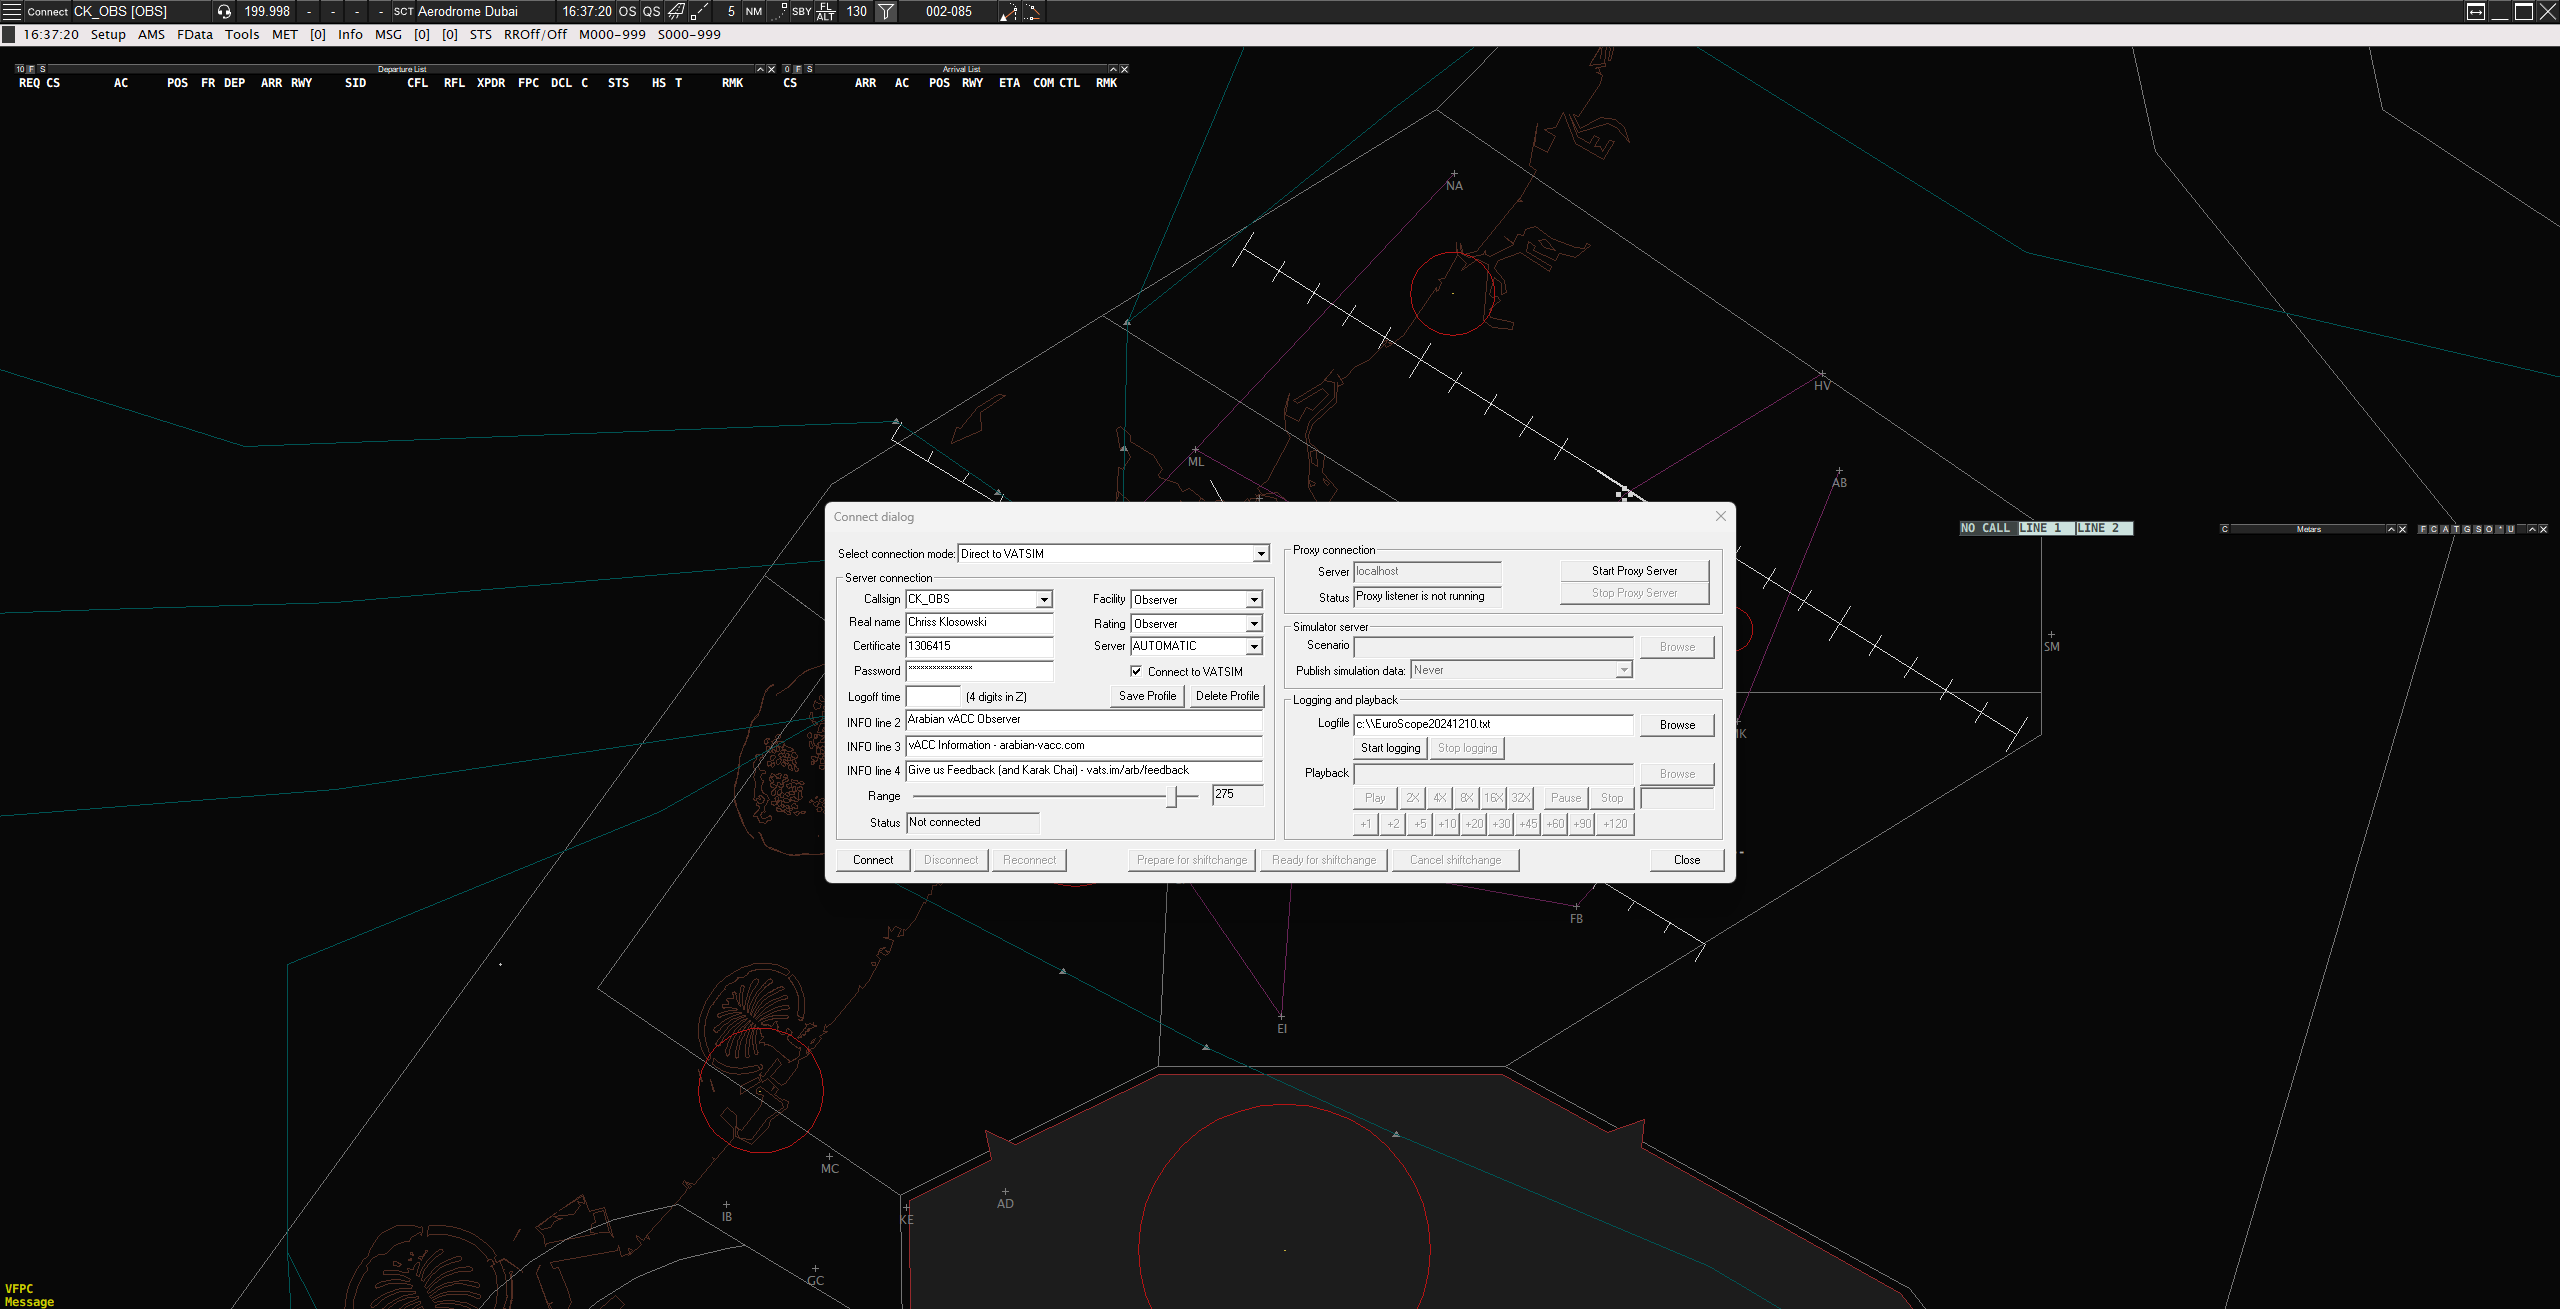This screenshot has height=1309, width=2560.
Task: Click the runway selector airplane icon
Action: 677,11
